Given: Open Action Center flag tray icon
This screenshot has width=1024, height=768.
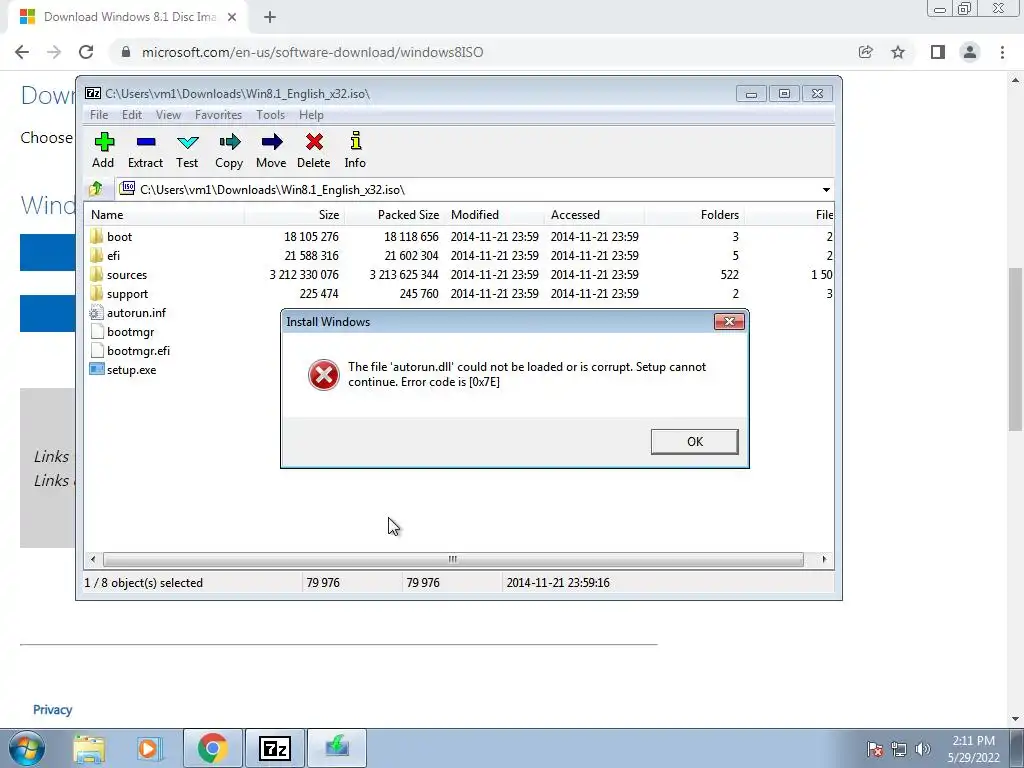Looking at the screenshot, I should (x=874, y=749).
